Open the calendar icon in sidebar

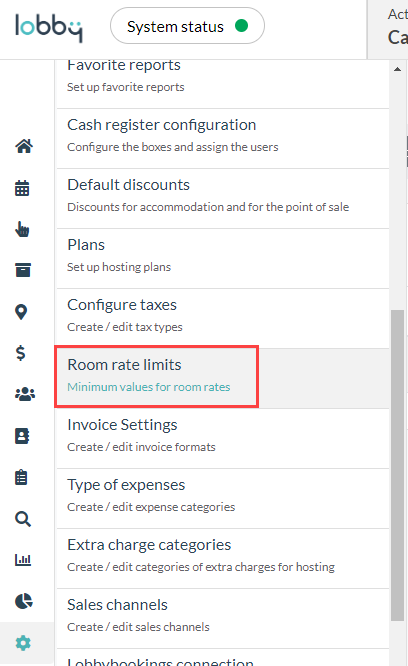22,188
